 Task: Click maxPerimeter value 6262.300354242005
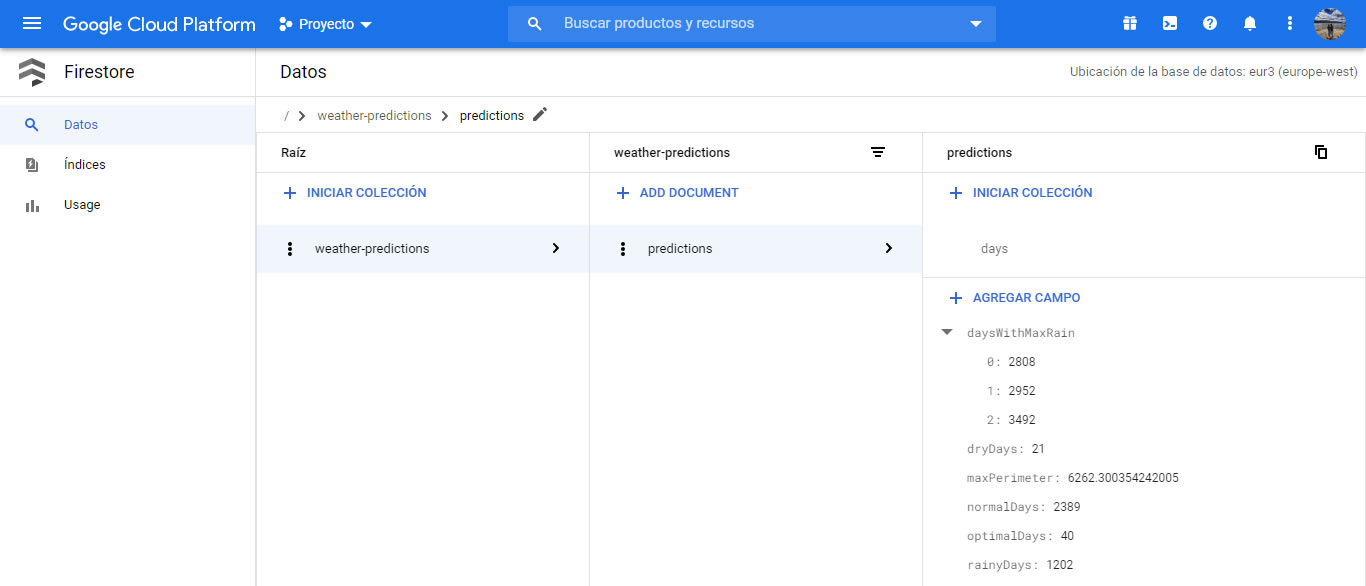[1123, 478]
